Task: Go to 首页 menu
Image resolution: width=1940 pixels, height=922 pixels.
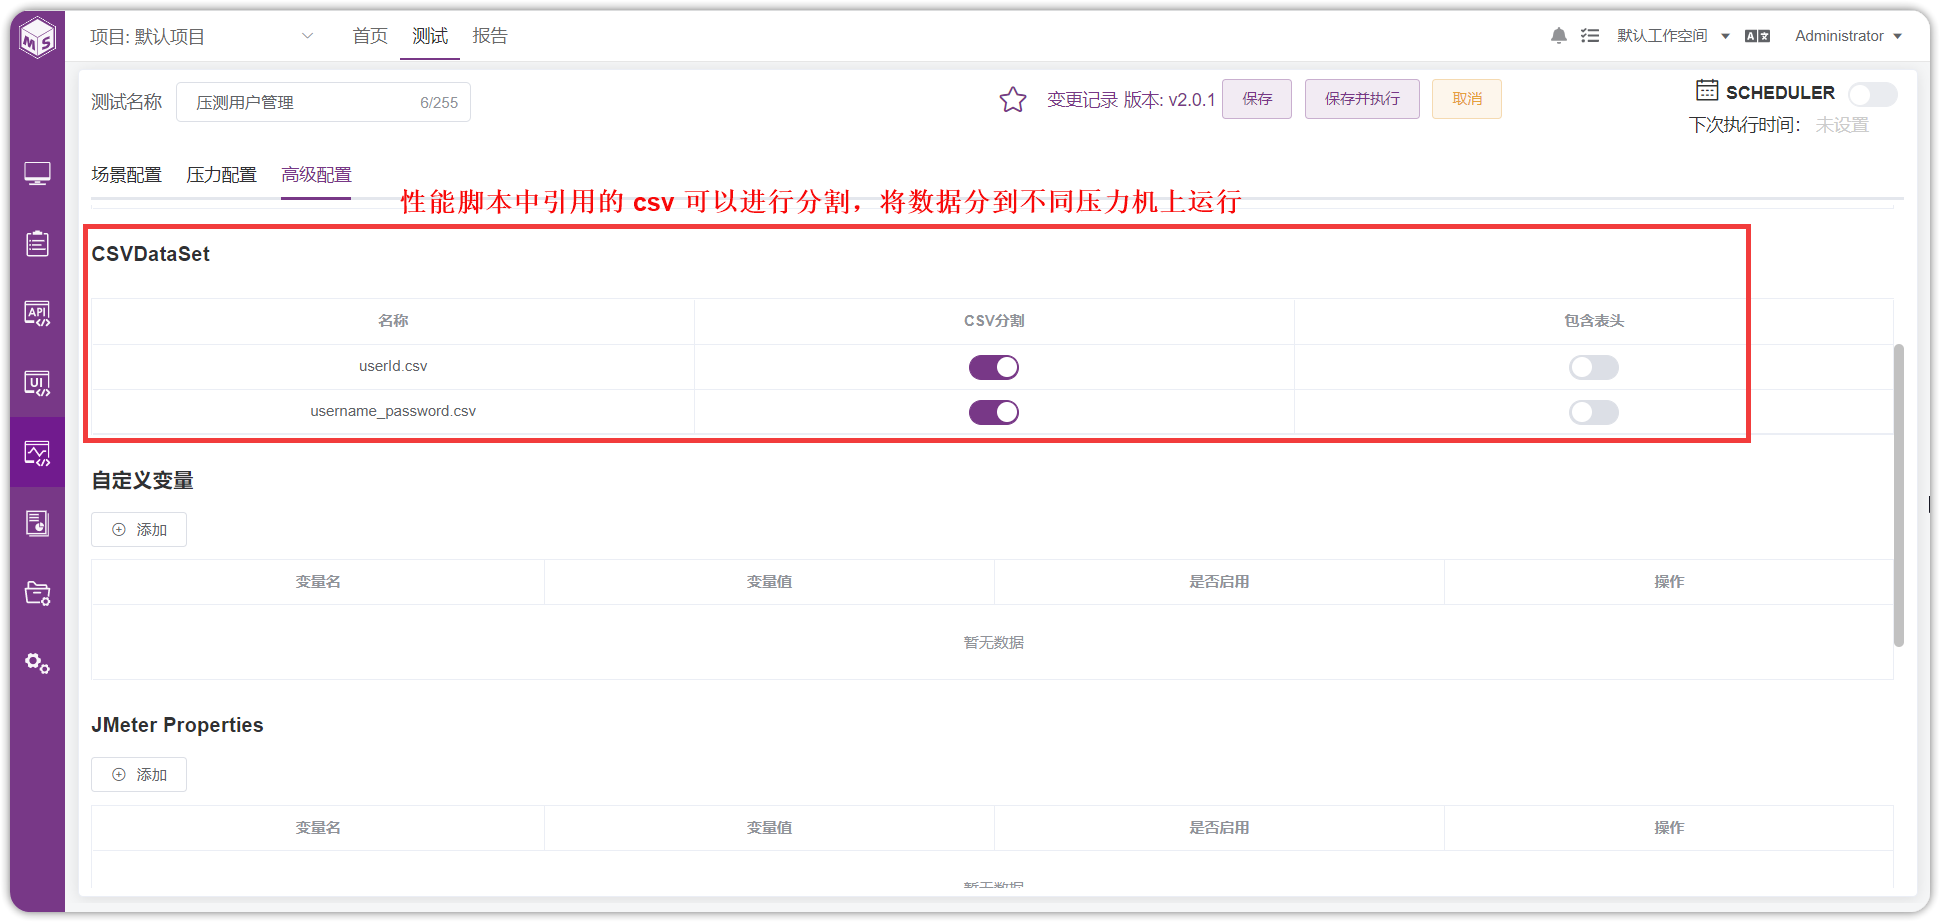Action: (x=370, y=36)
